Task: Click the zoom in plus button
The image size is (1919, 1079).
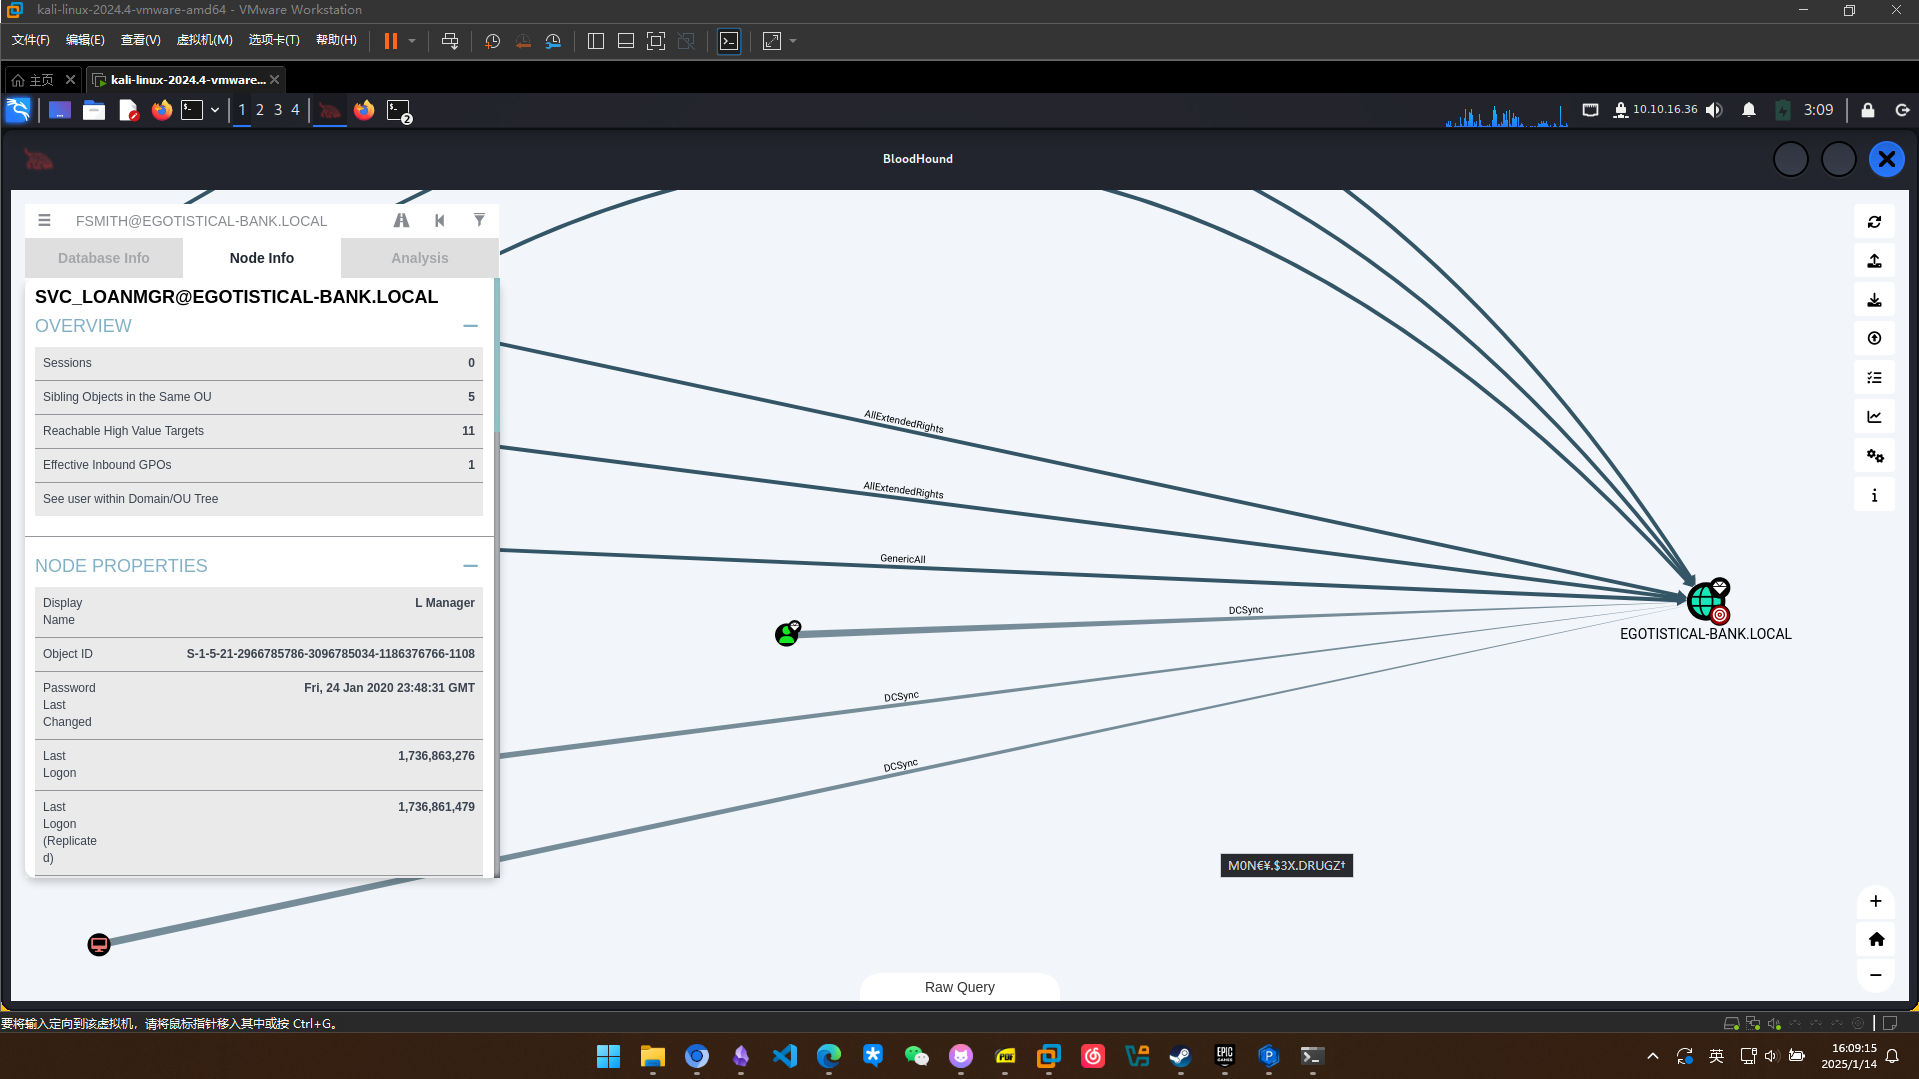Action: [1875, 901]
